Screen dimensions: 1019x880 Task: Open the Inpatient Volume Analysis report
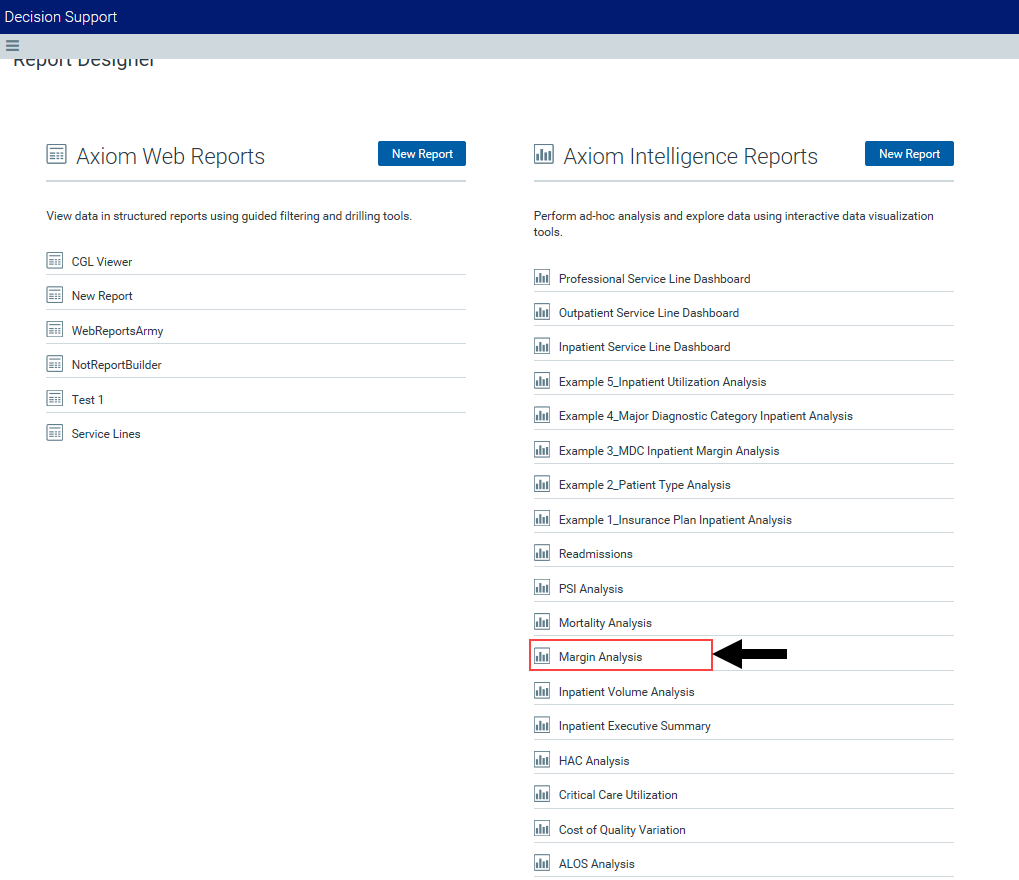coord(626,692)
